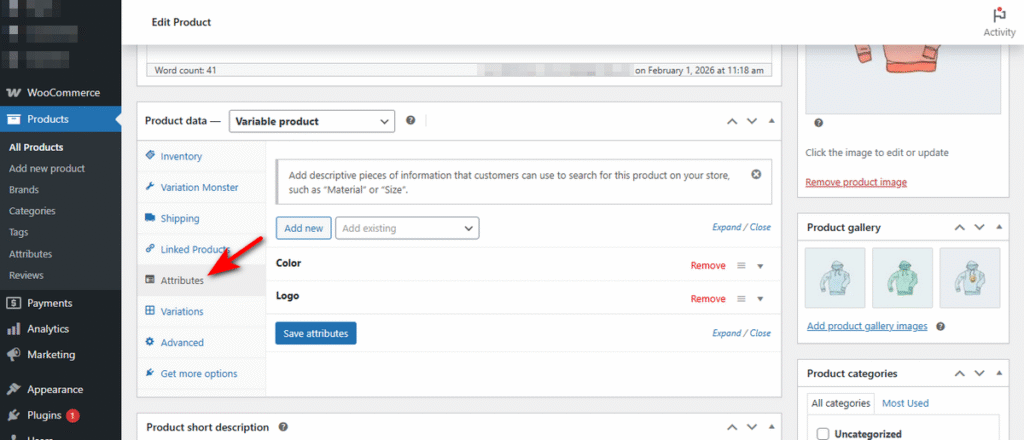Click Add product gallery images link
The width and height of the screenshot is (1024, 440).
click(867, 326)
